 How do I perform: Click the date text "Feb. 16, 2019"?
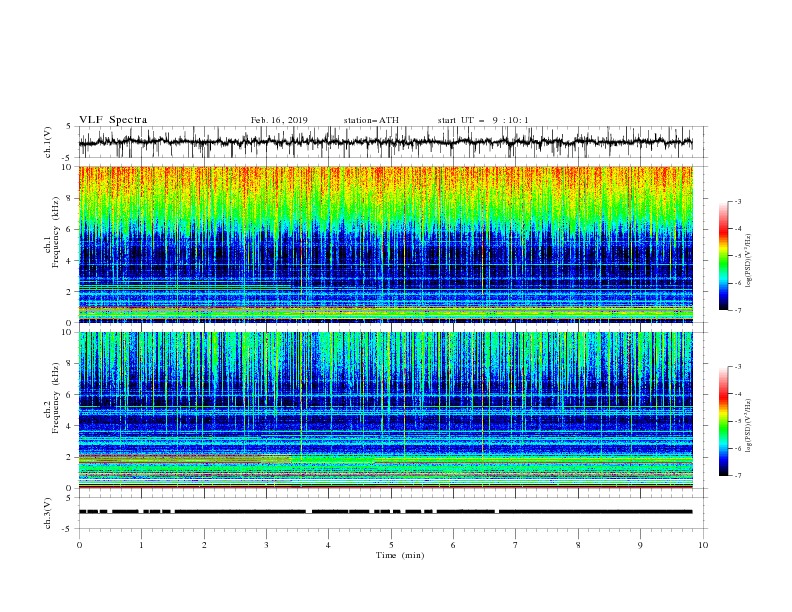click(x=279, y=120)
